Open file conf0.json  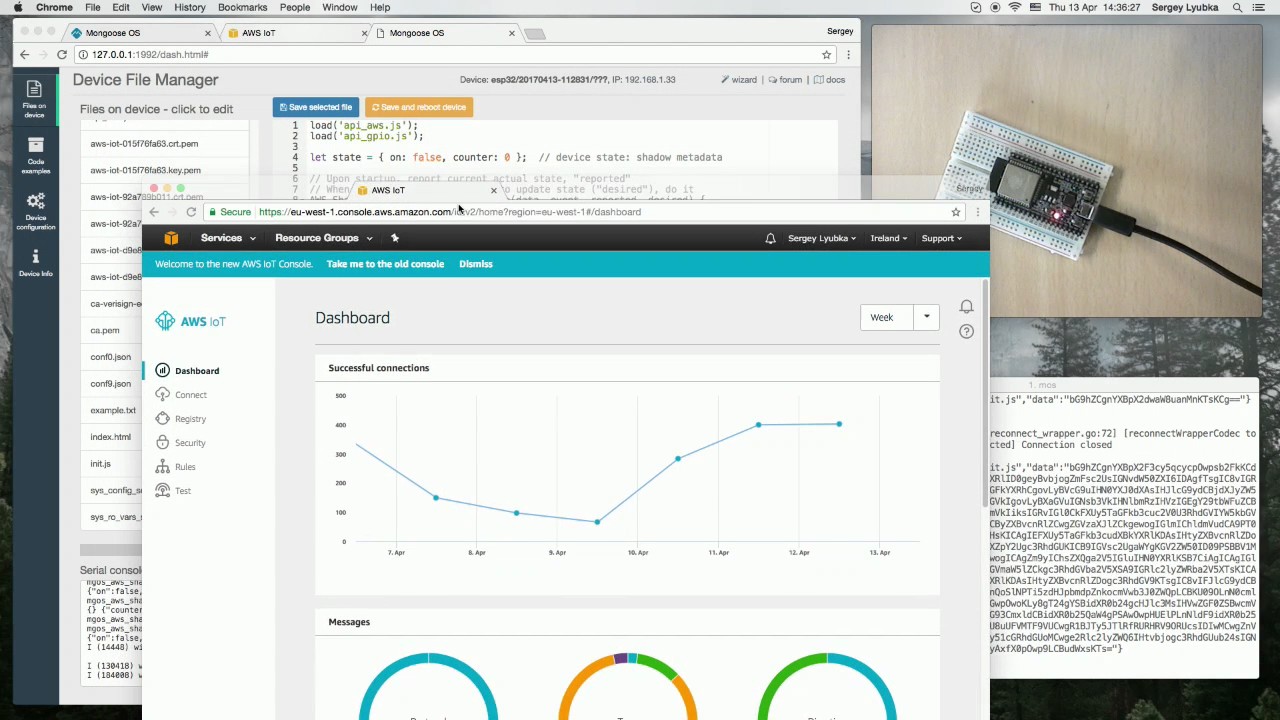pos(110,357)
